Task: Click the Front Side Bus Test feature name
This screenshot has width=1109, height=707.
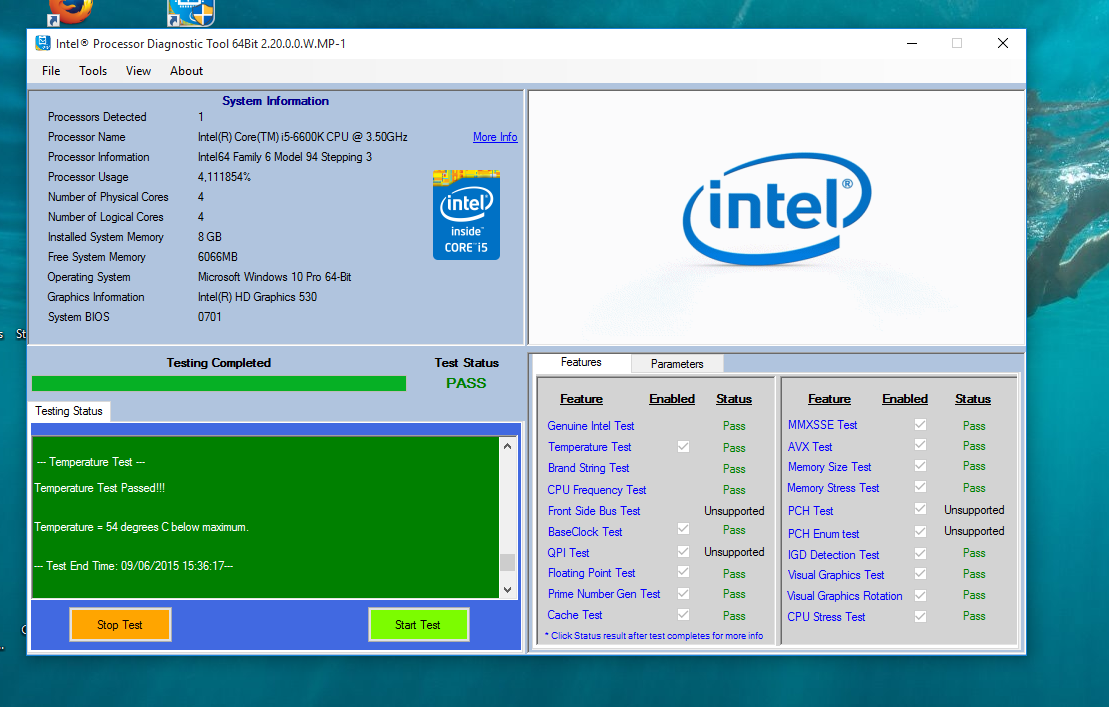Action: point(593,511)
